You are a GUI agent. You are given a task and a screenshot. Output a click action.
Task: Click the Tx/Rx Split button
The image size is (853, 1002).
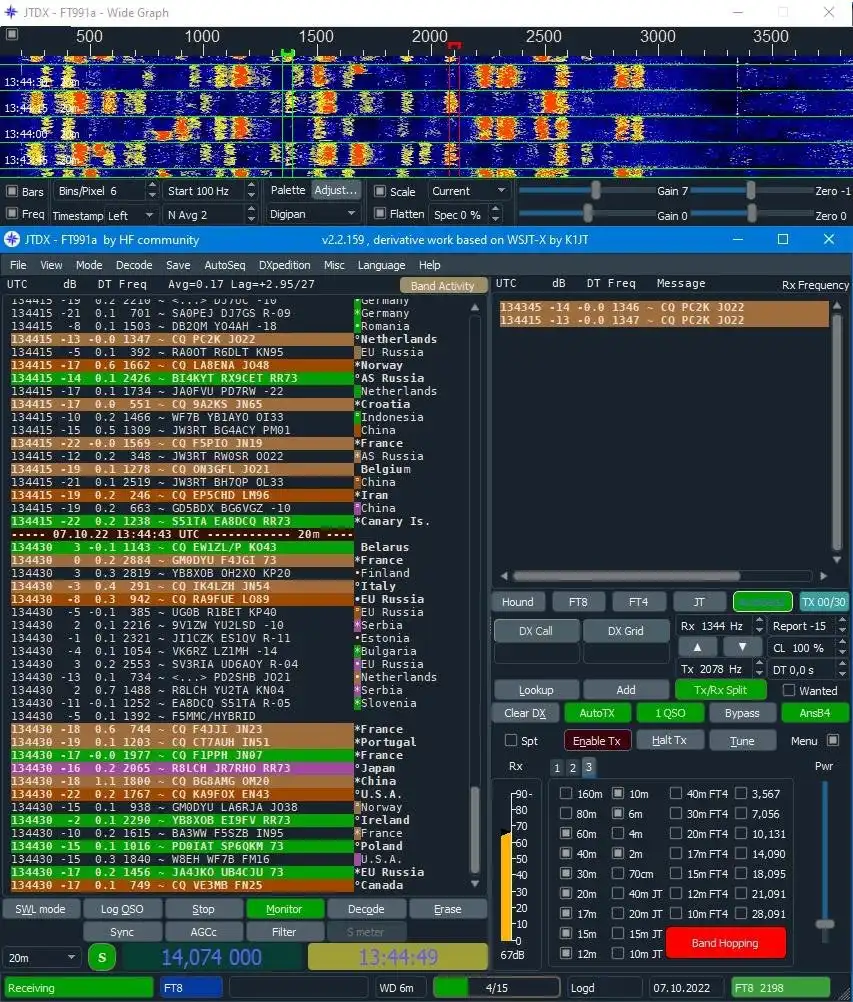tap(720, 690)
